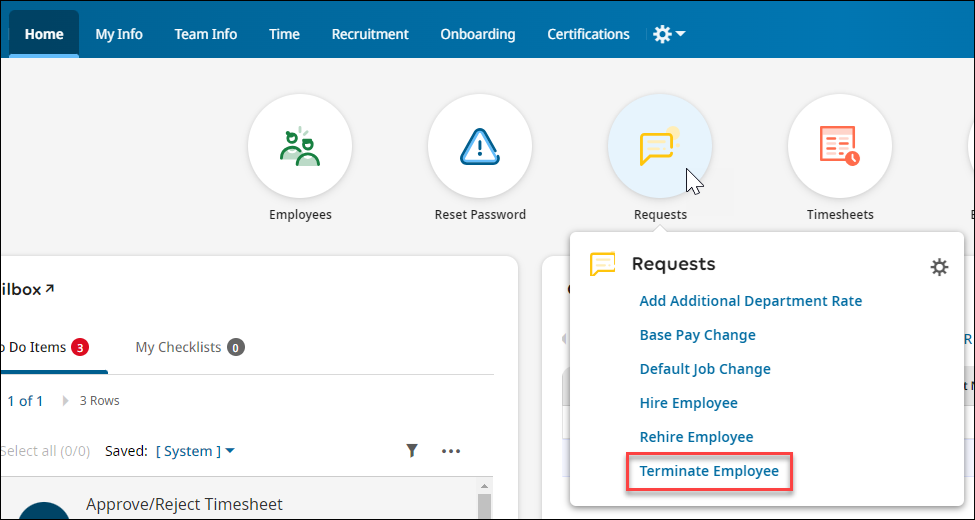The width and height of the screenshot is (975, 520).
Task: Click Add Additional Department Rate link
Action: (x=751, y=301)
